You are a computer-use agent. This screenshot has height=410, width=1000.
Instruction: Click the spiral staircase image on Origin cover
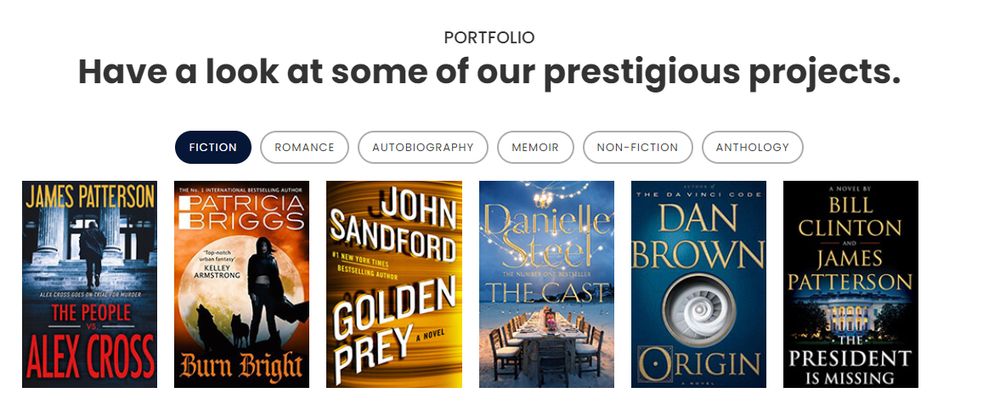tap(699, 310)
